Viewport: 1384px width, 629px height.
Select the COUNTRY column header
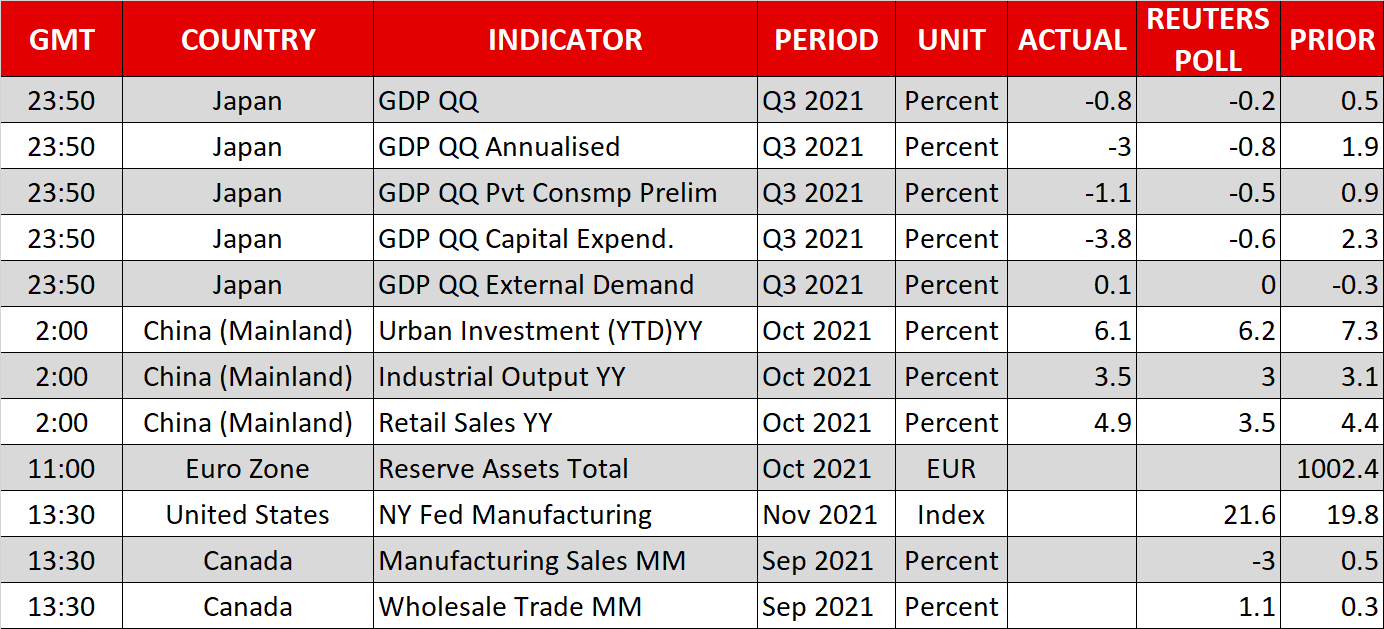click(x=248, y=40)
